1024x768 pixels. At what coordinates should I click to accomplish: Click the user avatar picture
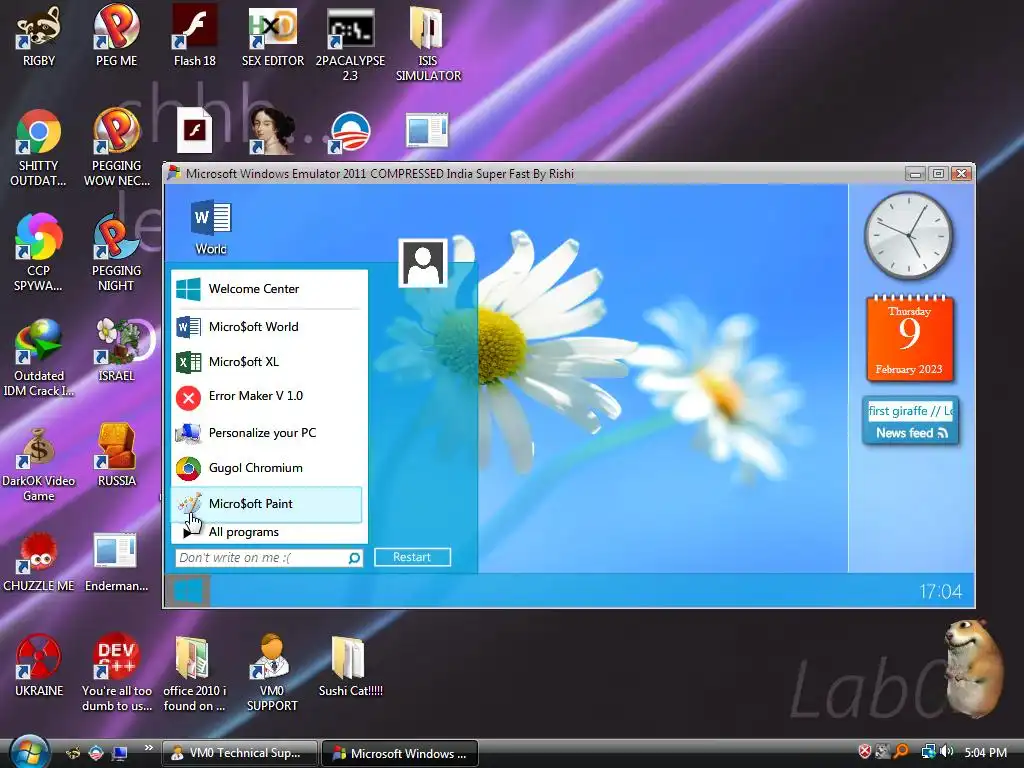[423, 263]
